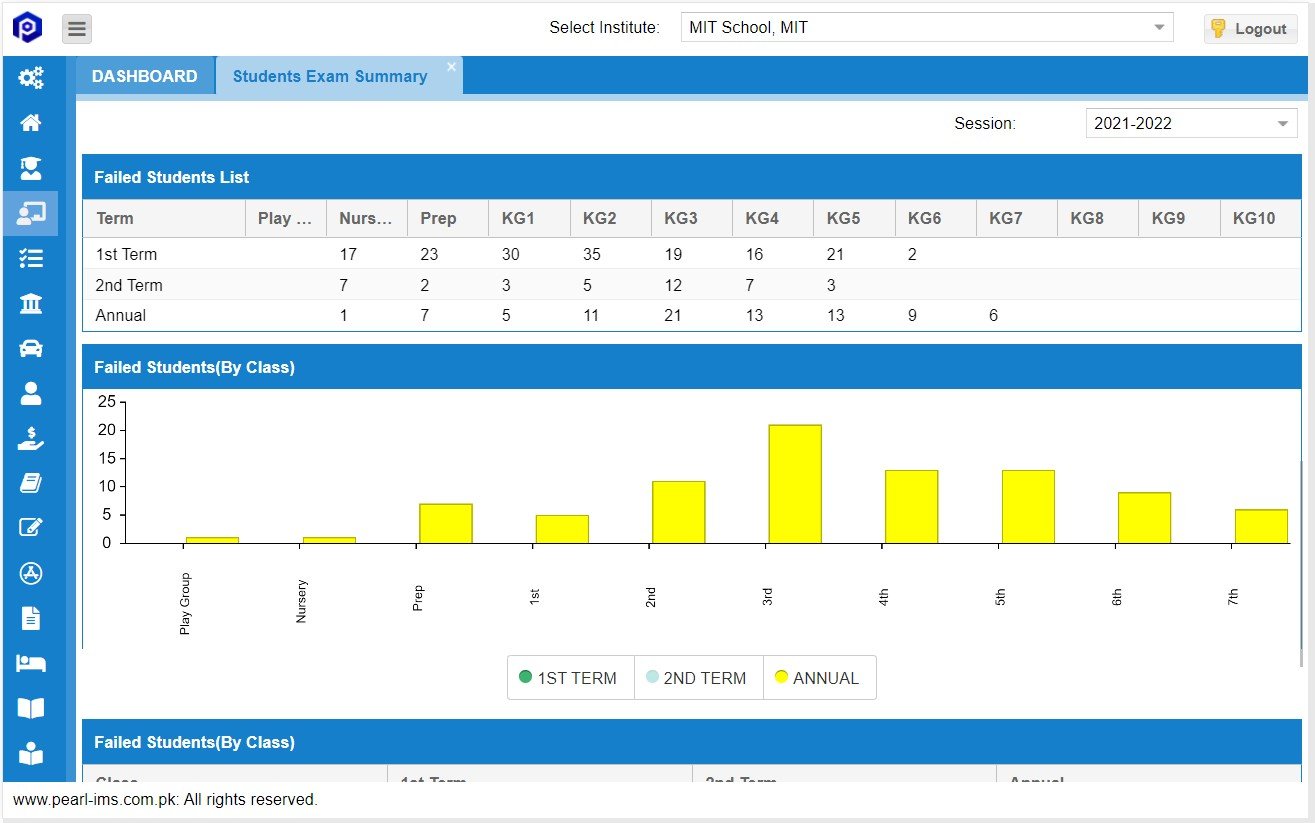Open the Students graduation-cap sidebar icon
The height and width of the screenshot is (823, 1315).
[x=30, y=168]
